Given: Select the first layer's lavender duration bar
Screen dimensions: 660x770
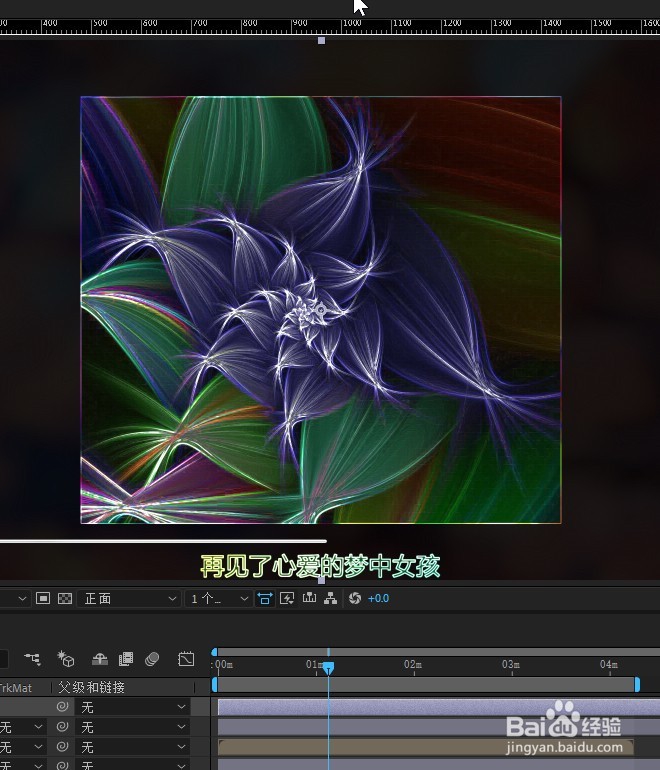Looking at the screenshot, I should 439,708.
